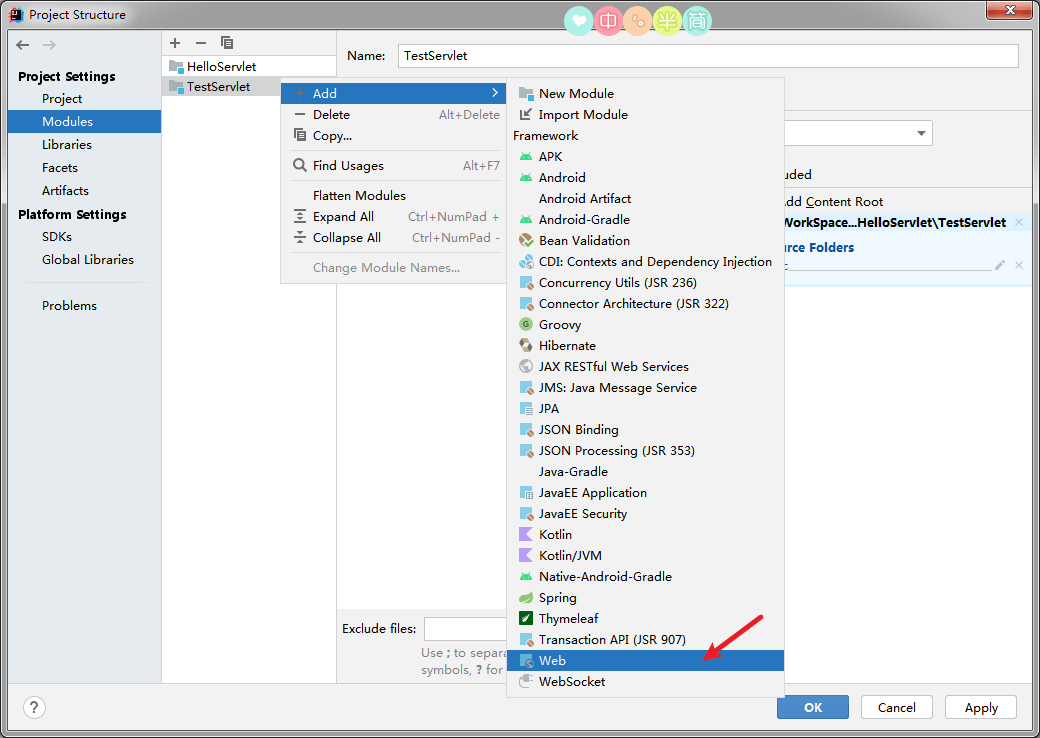Click the pencil edit icon for source folders
Screen dimensions: 1040x738
tap(1000, 265)
